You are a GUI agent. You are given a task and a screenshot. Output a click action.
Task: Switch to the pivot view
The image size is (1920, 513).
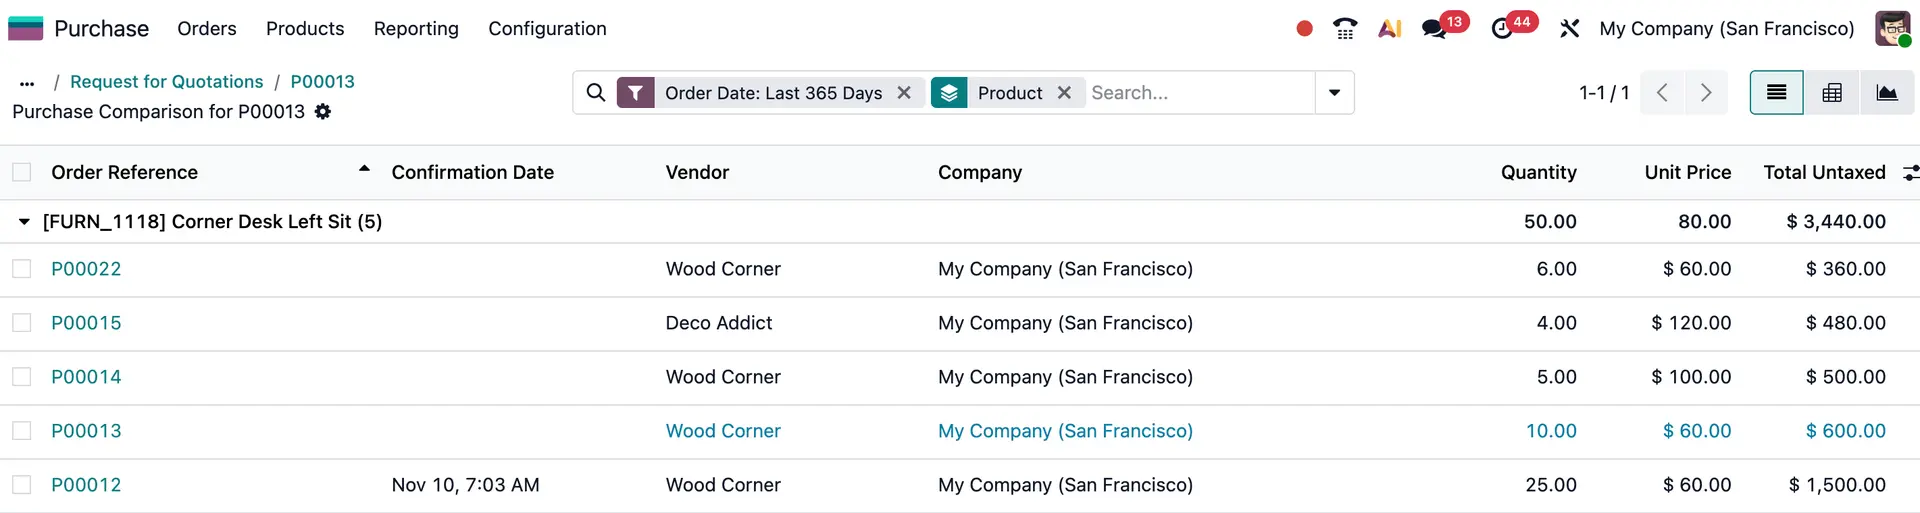[1831, 93]
